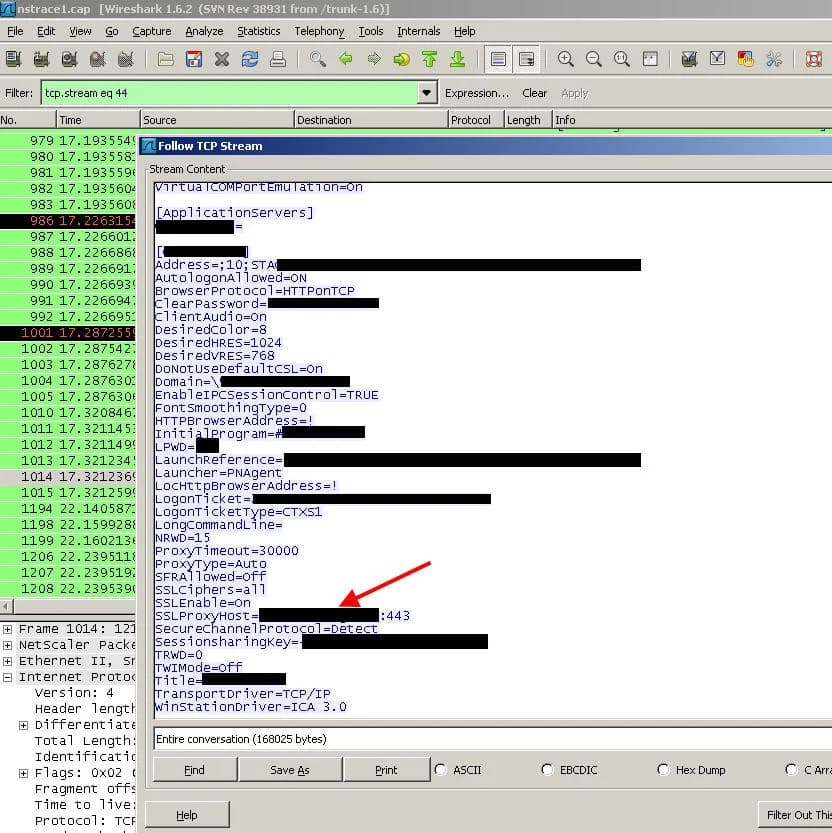Click the Find button in stream dialog

click(x=194, y=770)
